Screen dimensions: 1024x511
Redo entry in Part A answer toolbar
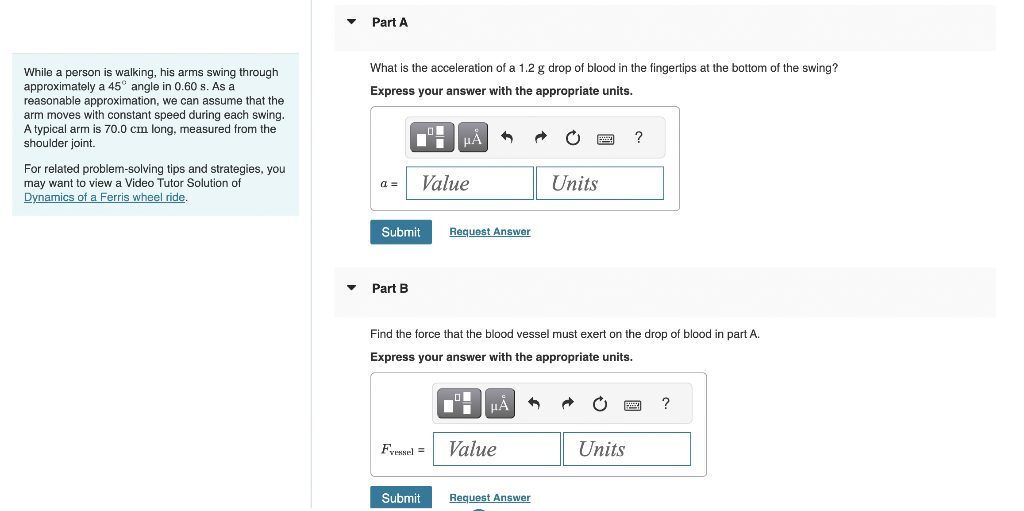(x=540, y=137)
